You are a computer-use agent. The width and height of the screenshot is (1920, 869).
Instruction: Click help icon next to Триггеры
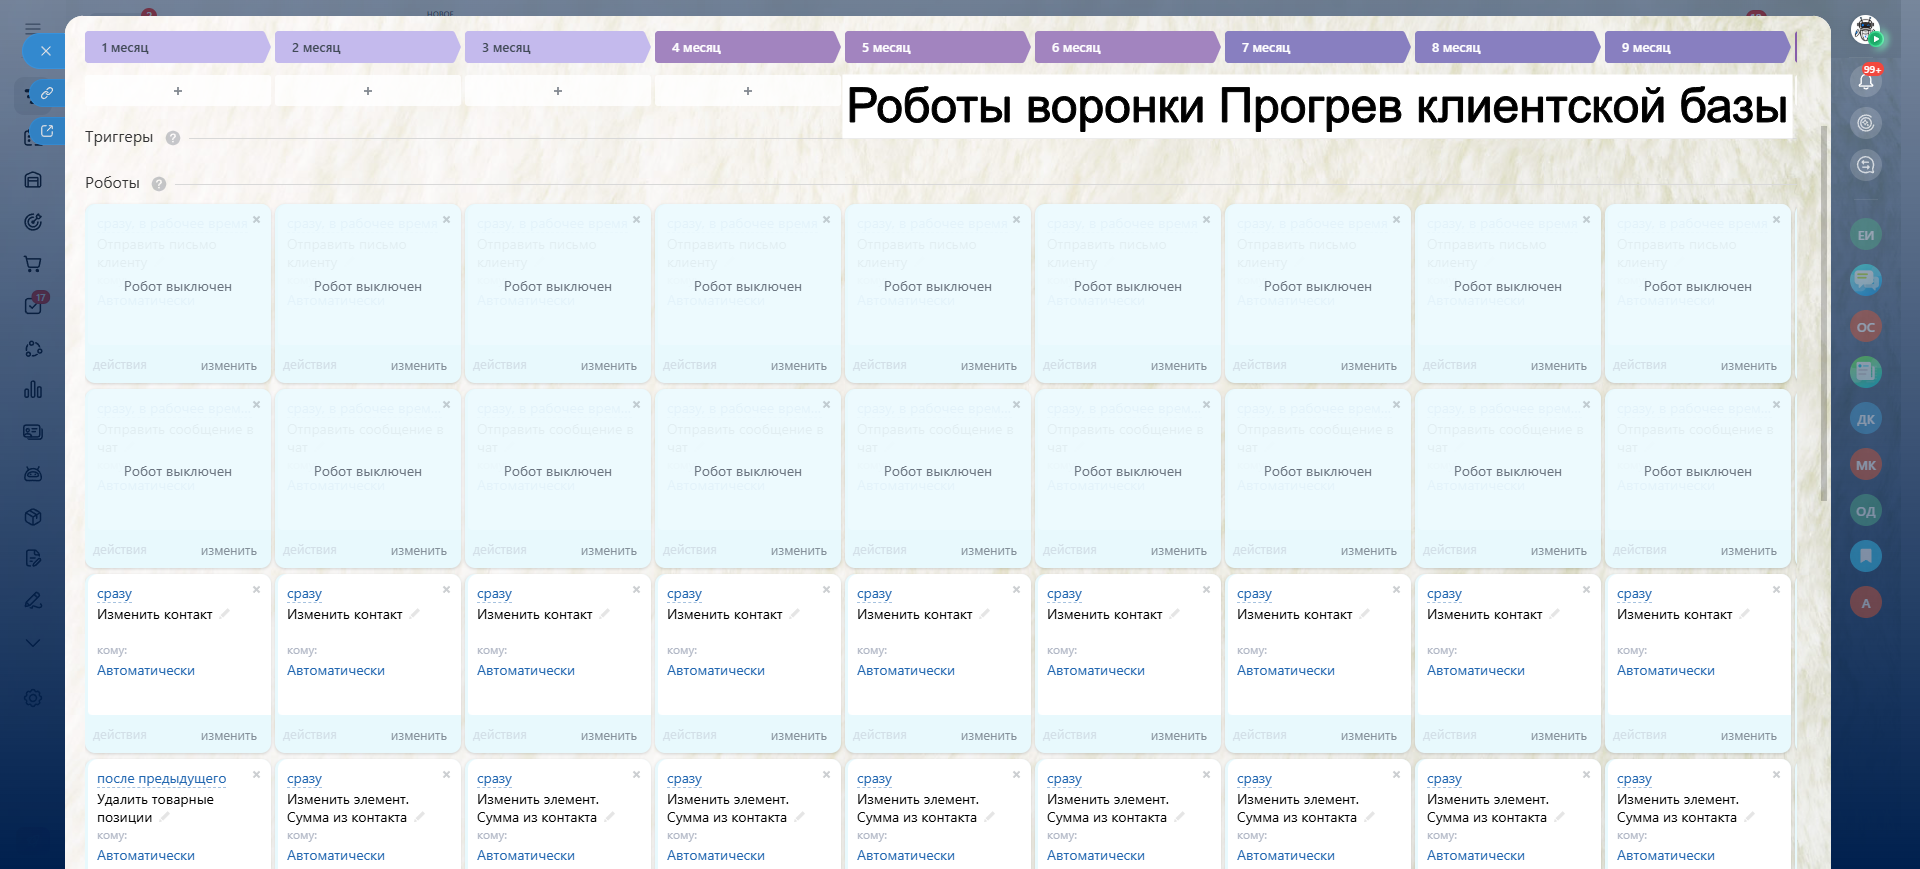coord(173,138)
